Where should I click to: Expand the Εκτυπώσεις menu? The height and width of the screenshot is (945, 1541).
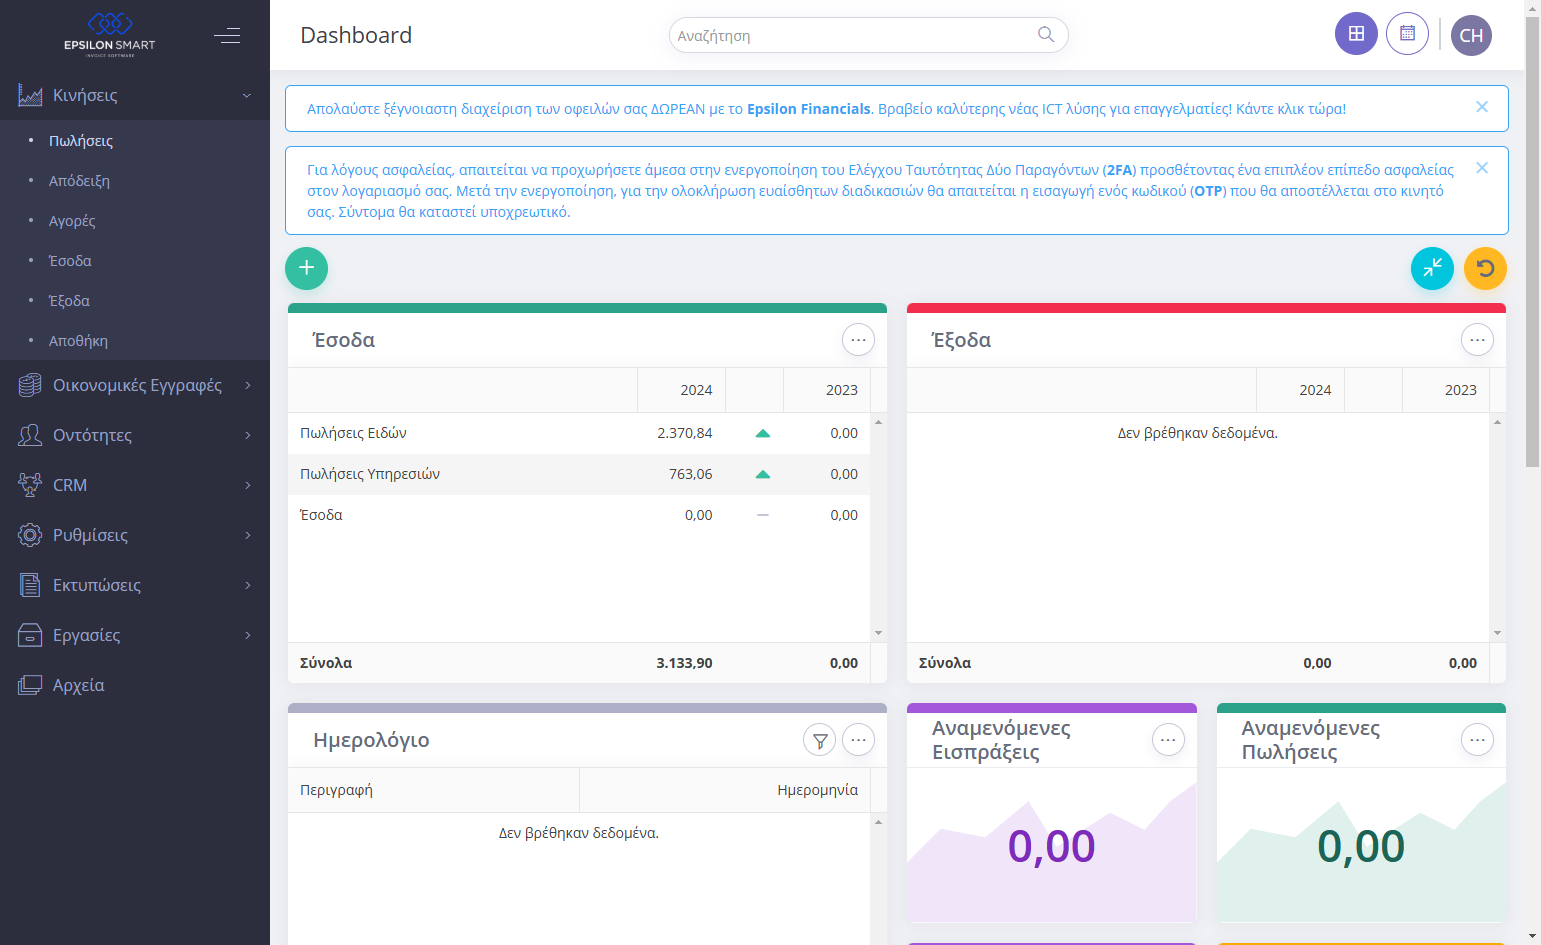tap(135, 585)
